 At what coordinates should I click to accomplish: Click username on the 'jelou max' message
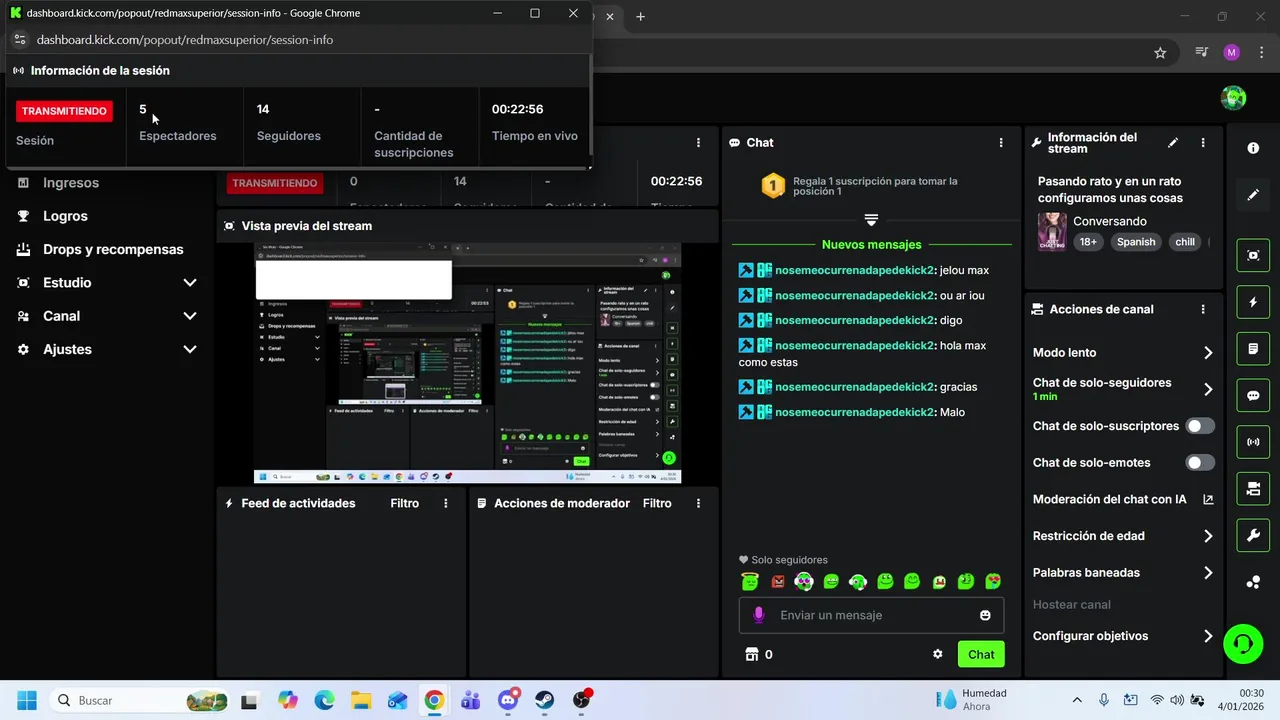click(x=855, y=270)
